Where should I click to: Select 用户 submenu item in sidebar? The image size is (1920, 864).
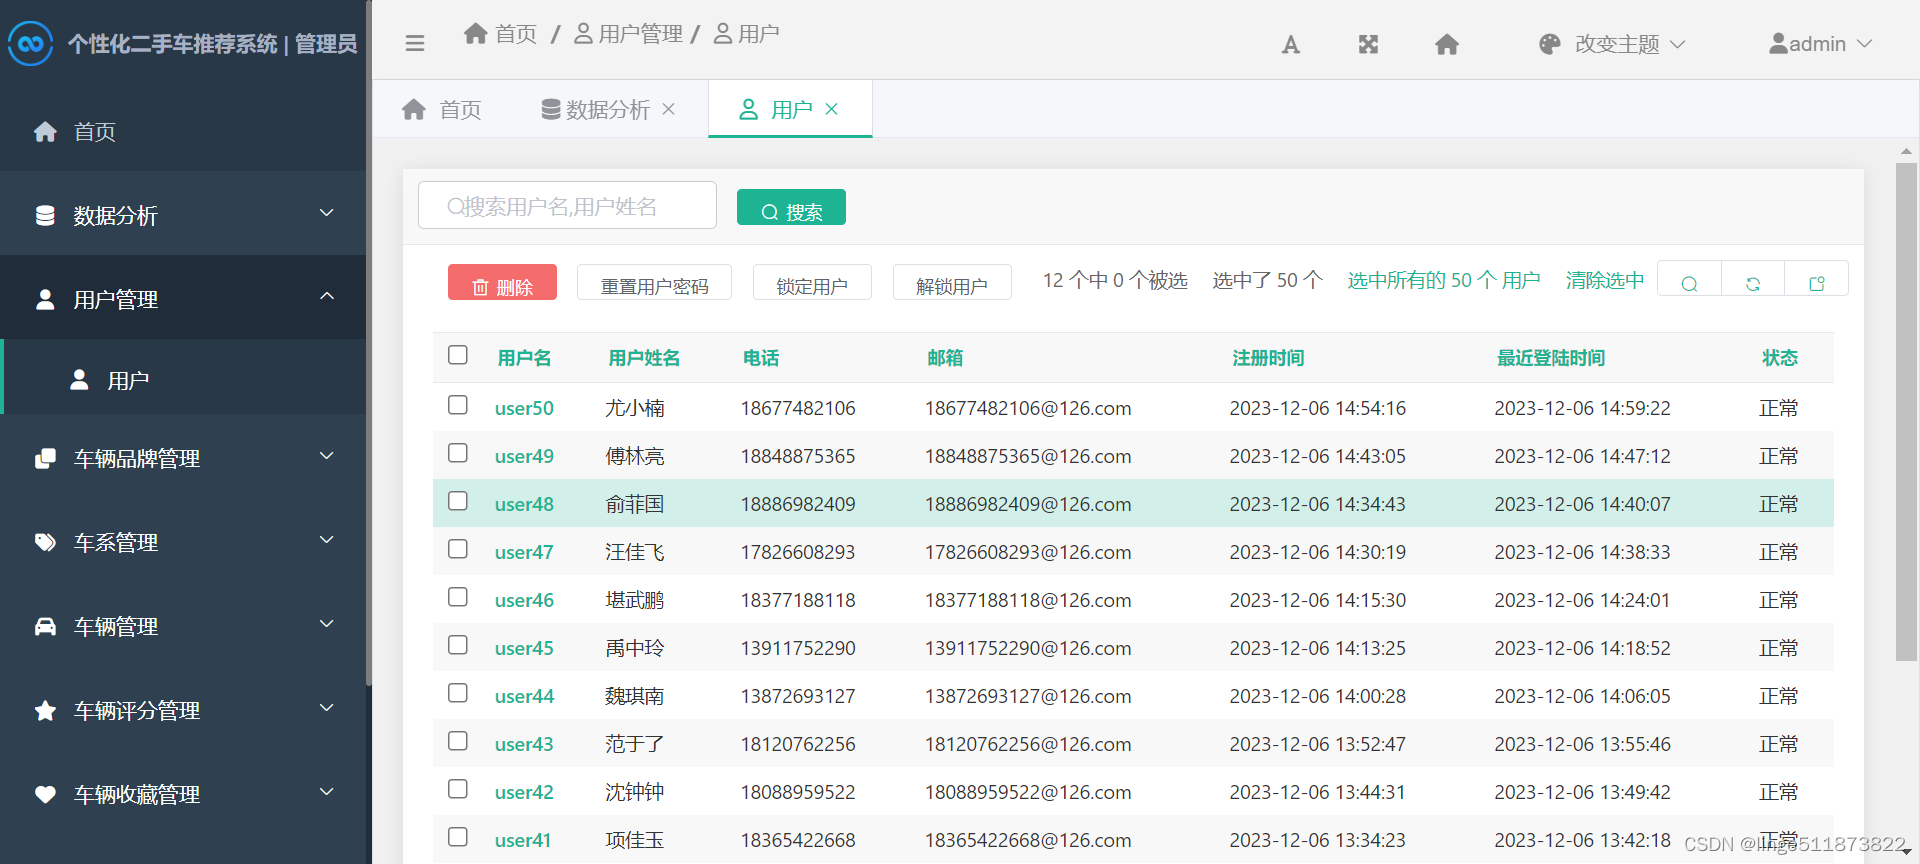[x=183, y=380]
